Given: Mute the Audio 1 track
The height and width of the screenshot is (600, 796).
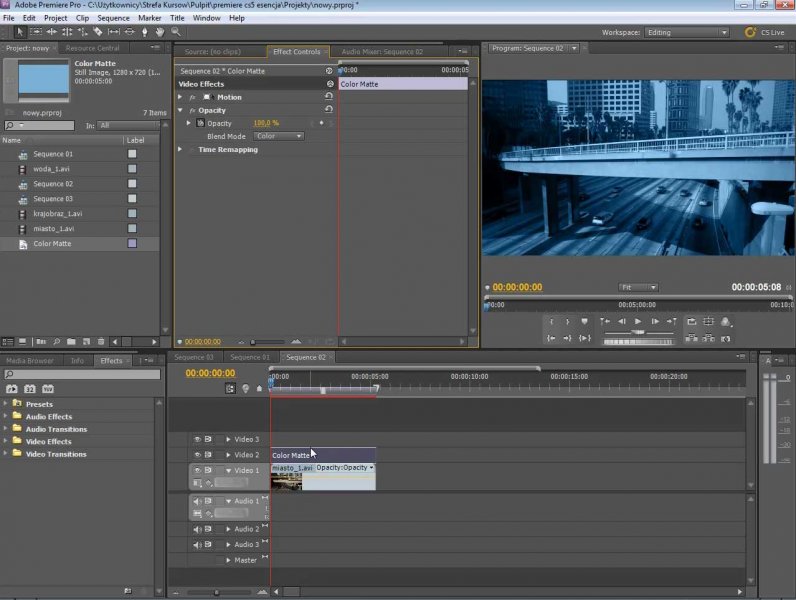Looking at the screenshot, I should 197,501.
